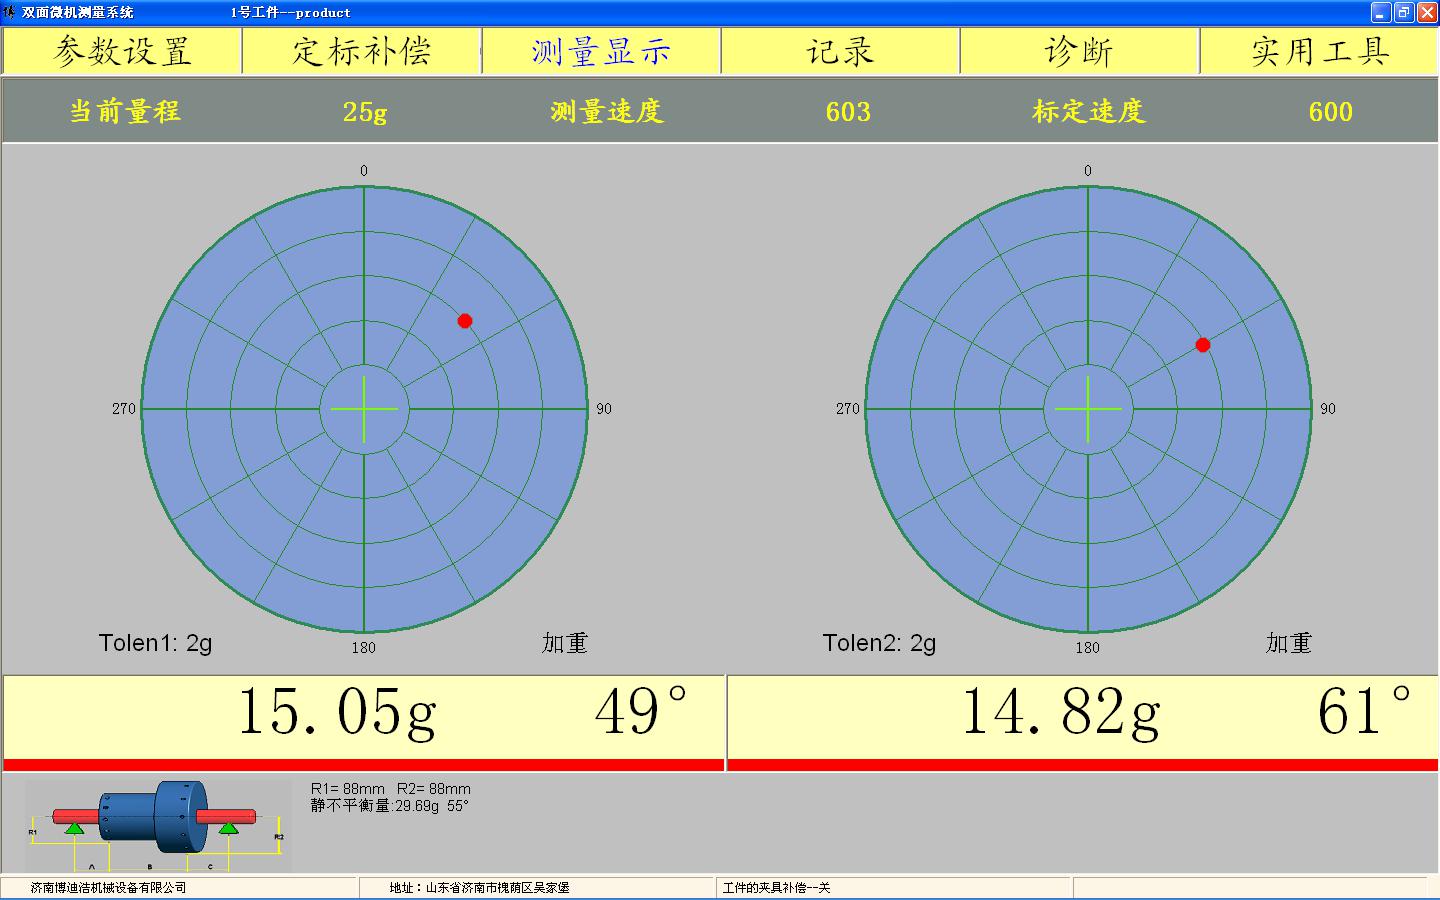
Task: Click the 14.82g right plane reading
Action: tap(1061, 712)
